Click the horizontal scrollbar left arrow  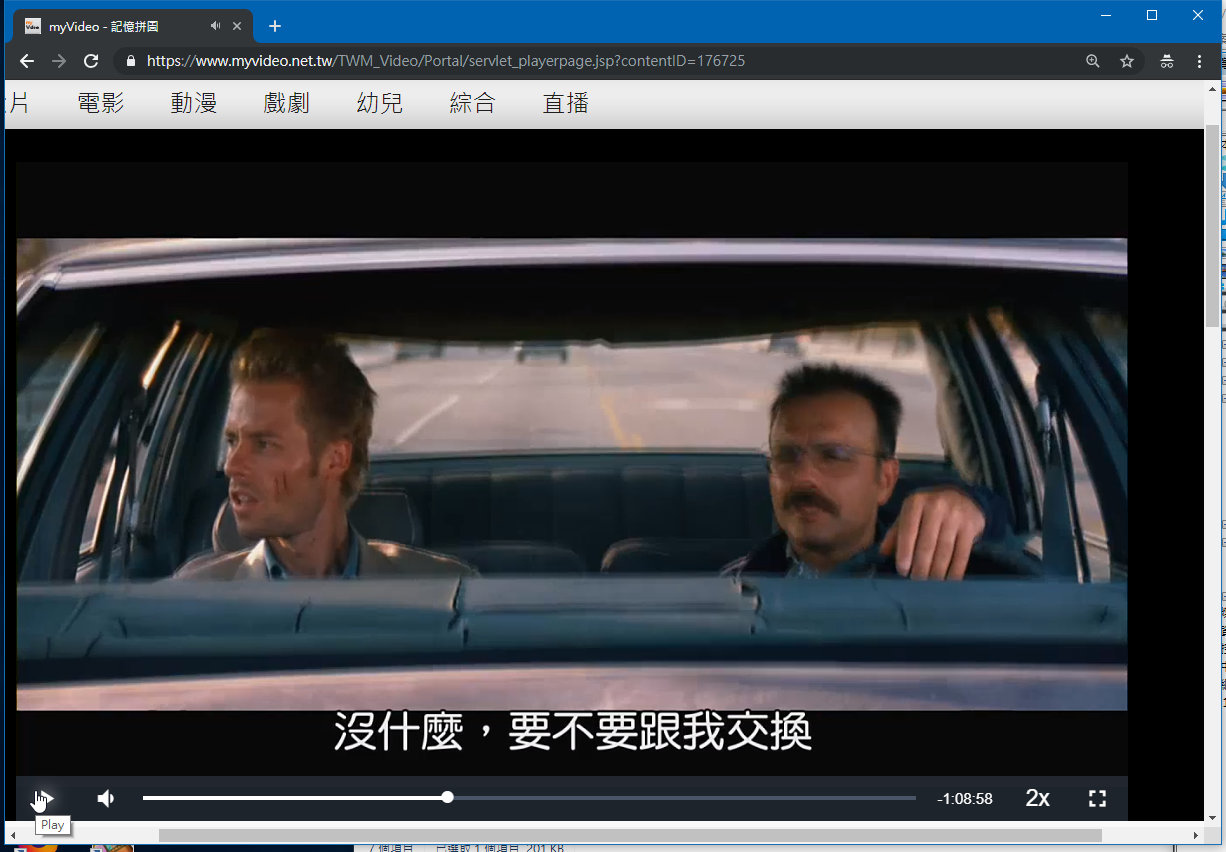coord(12,835)
